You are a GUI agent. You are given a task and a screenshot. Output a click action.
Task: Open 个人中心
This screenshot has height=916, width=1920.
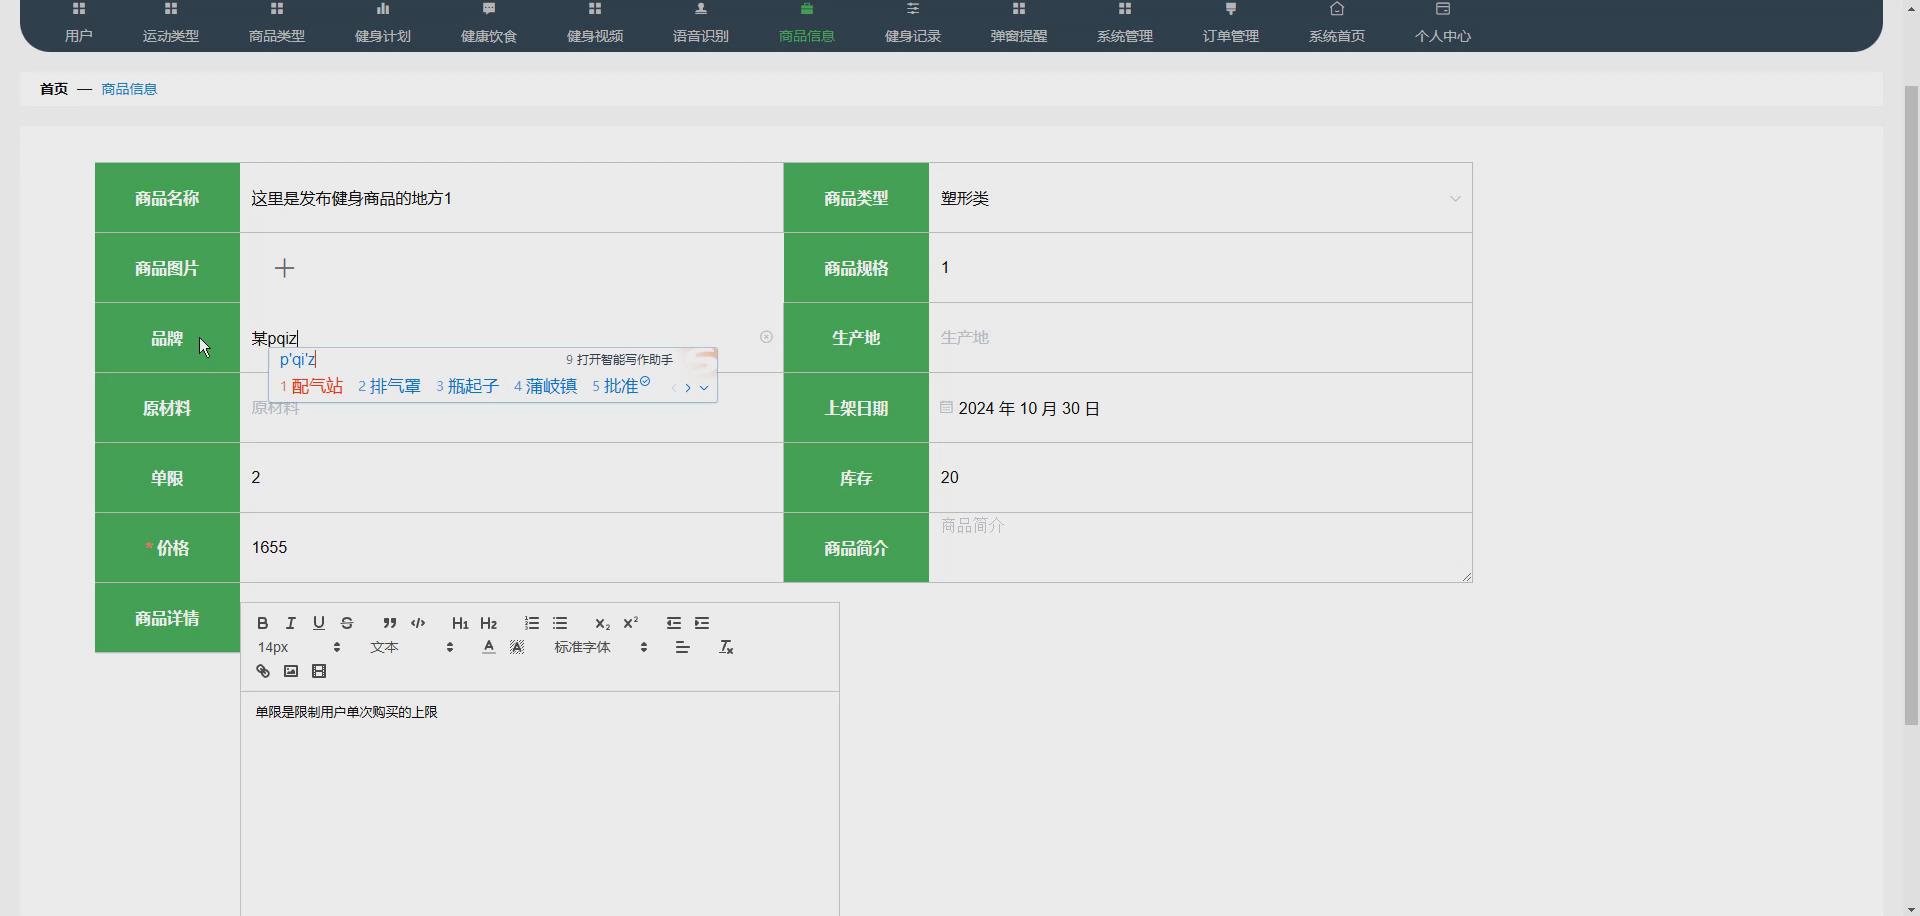tap(1443, 24)
